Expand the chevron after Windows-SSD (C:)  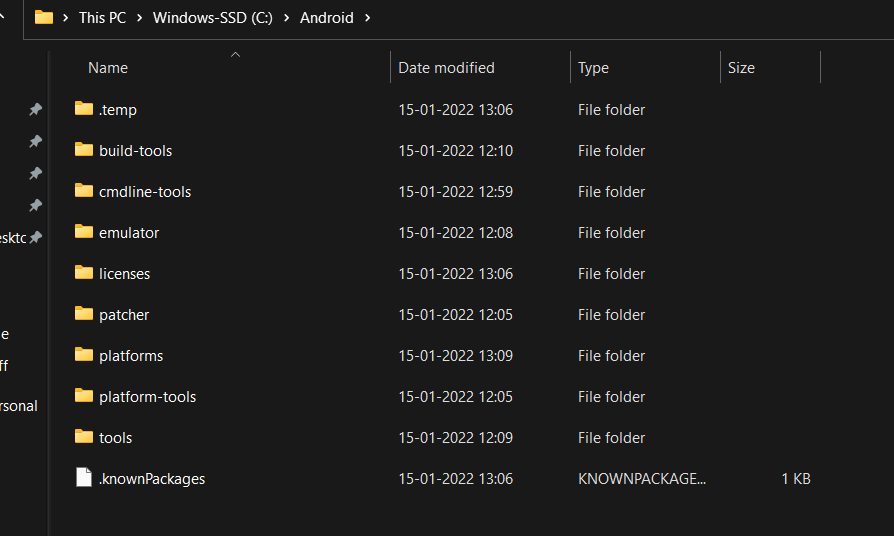point(286,18)
